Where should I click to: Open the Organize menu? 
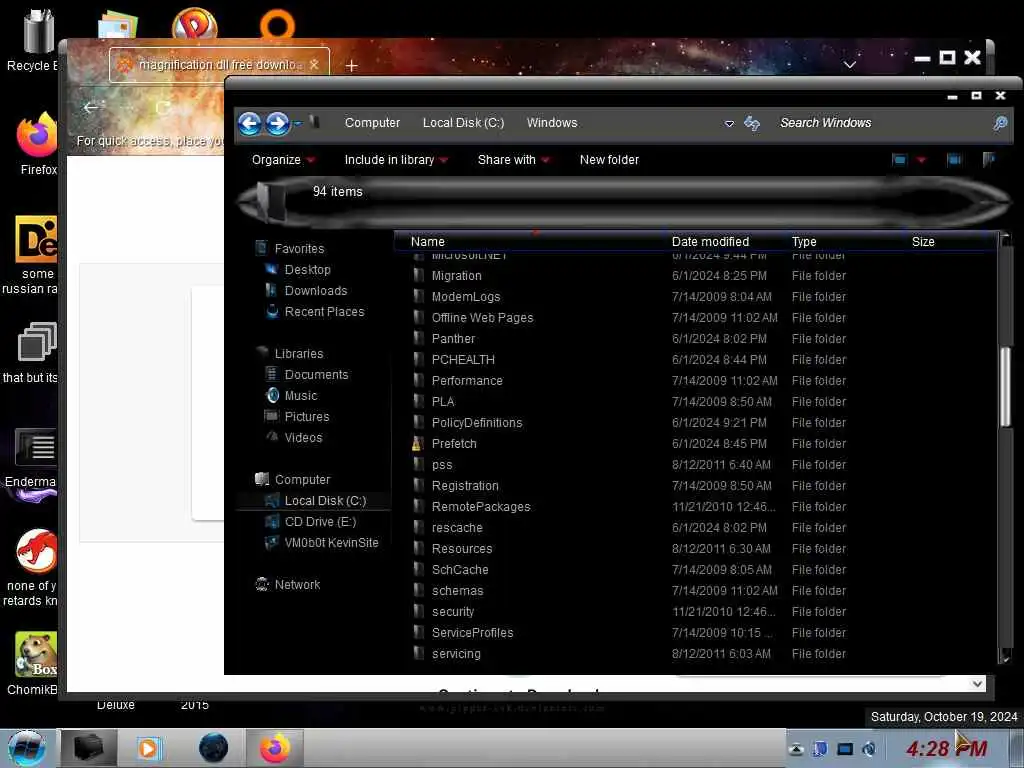point(283,160)
